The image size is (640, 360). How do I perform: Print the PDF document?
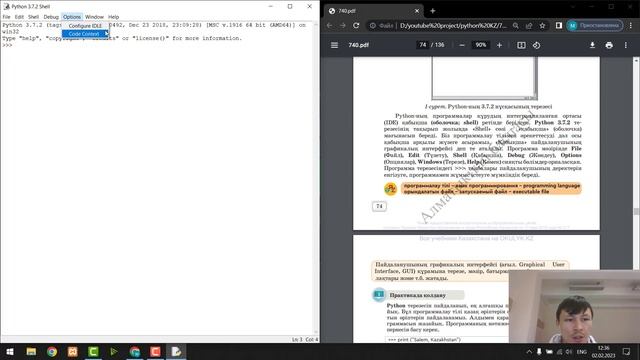(x=609, y=45)
